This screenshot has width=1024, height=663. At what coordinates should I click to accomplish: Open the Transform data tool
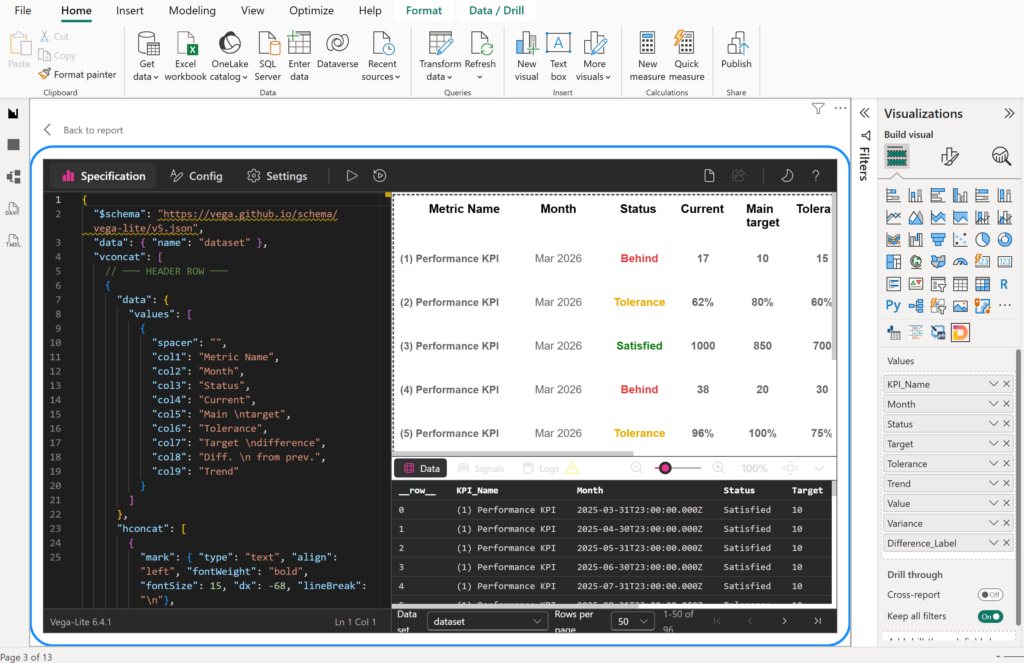(x=440, y=57)
